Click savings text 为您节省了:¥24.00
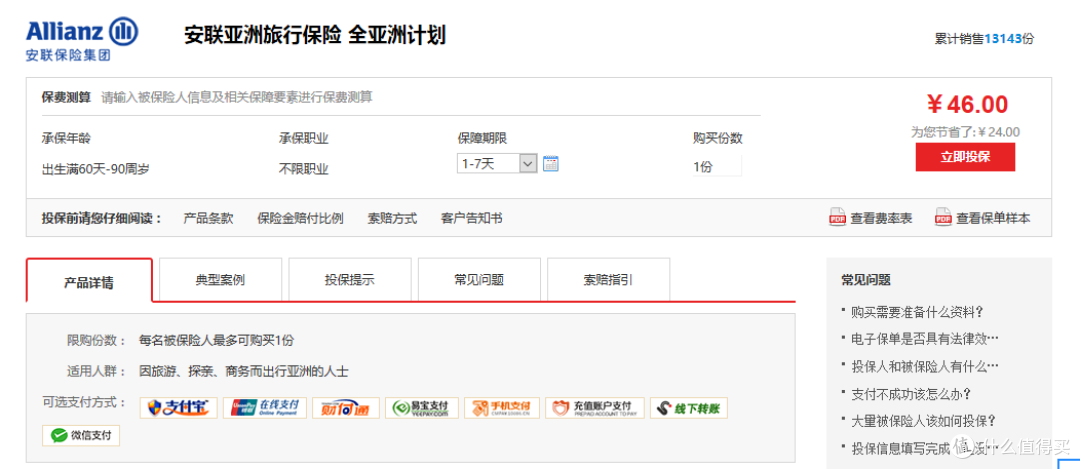This screenshot has height=469, width=1080. tap(966, 132)
